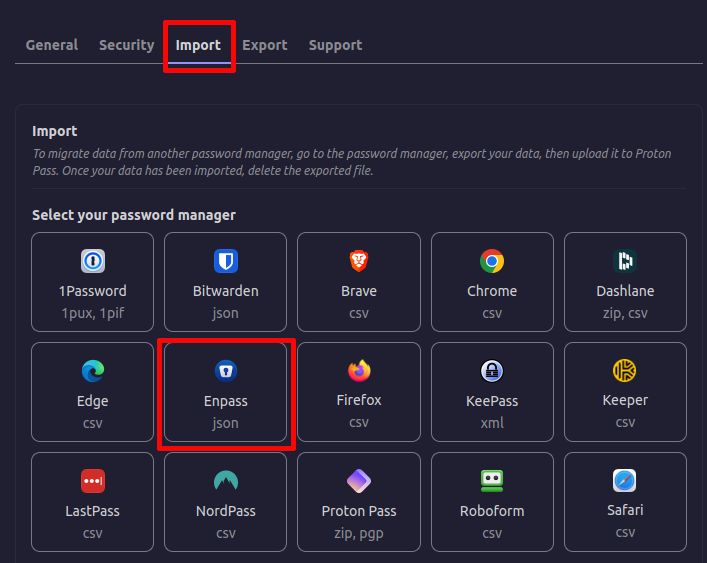
Task: Switch to the Security tab
Action: pyautogui.click(x=127, y=45)
